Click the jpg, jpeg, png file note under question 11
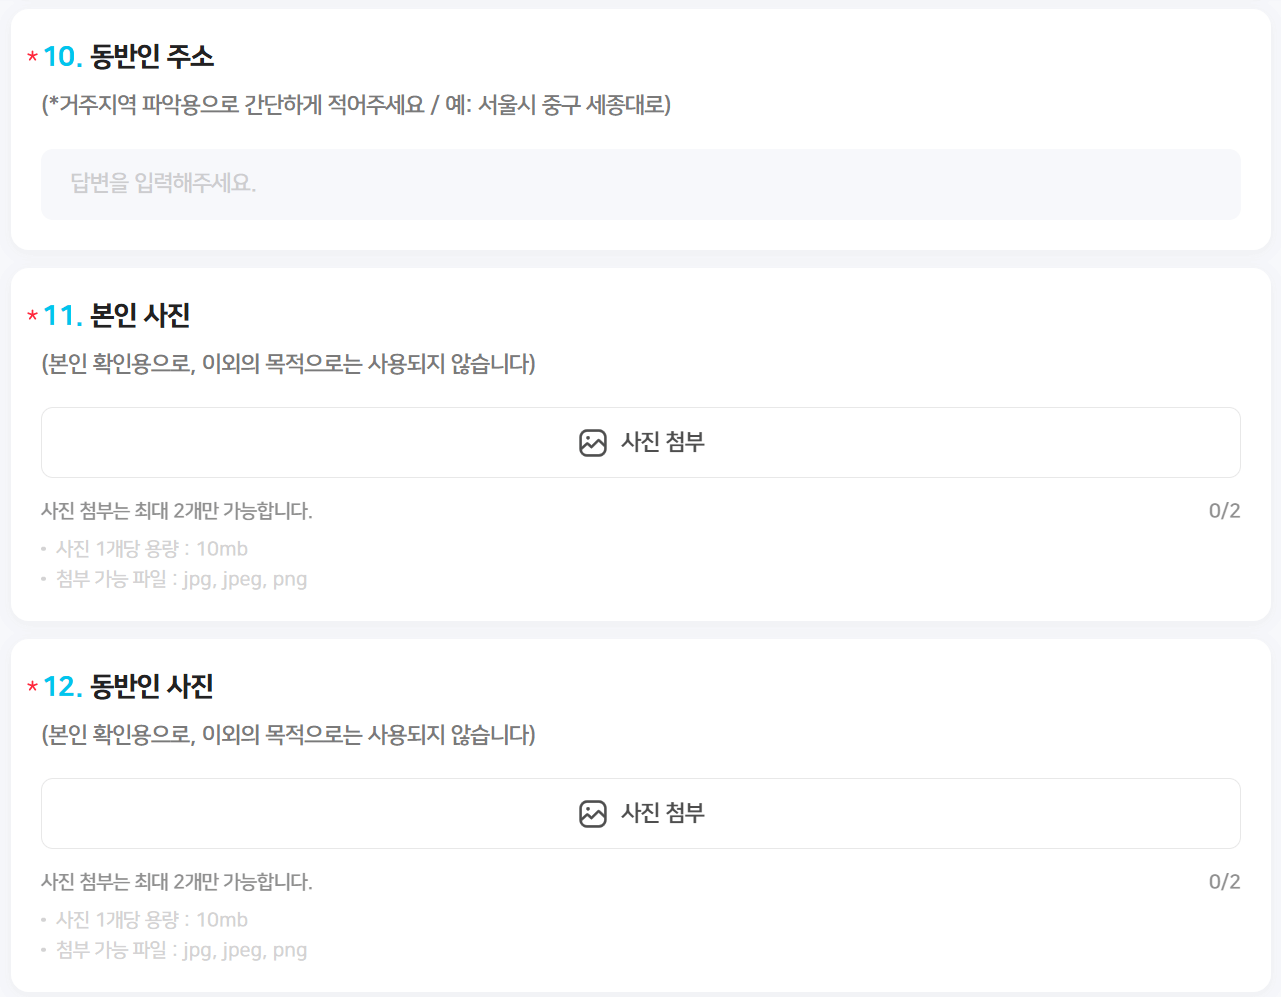The height and width of the screenshot is (997, 1281). point(176,579)
